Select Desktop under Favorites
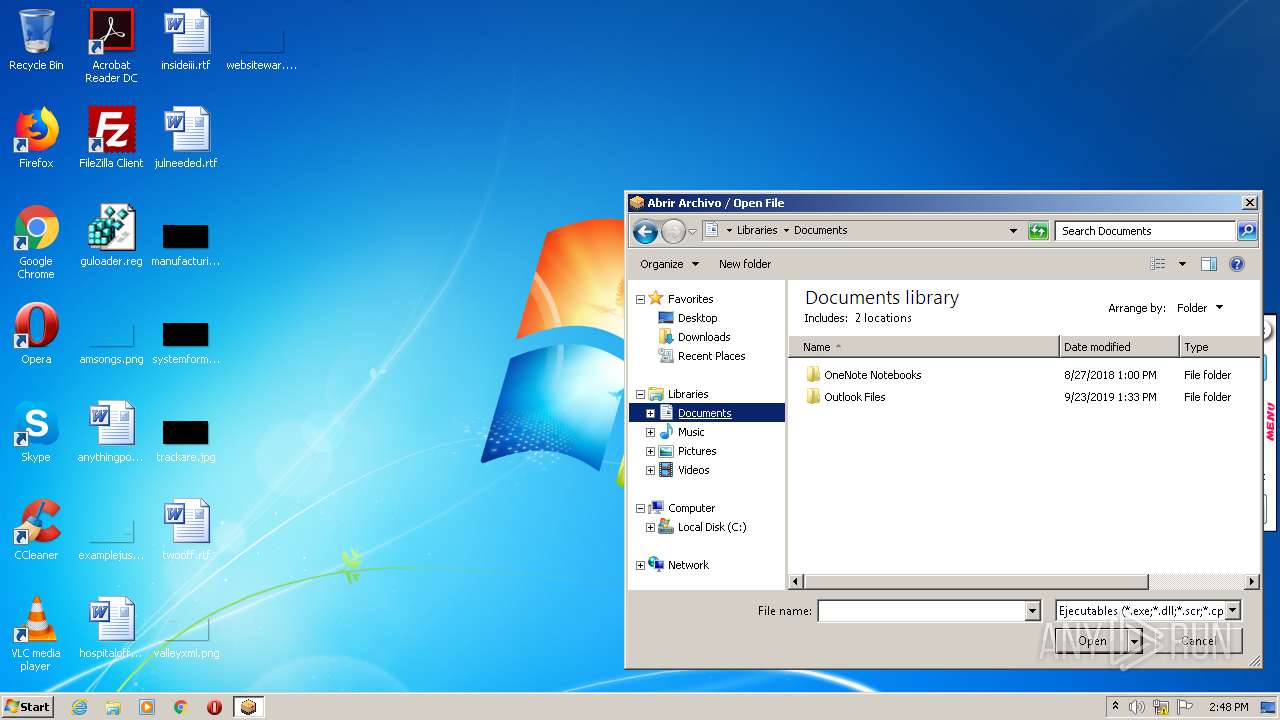The height and width of the screenshot is (720, 1280). (697, 318)
